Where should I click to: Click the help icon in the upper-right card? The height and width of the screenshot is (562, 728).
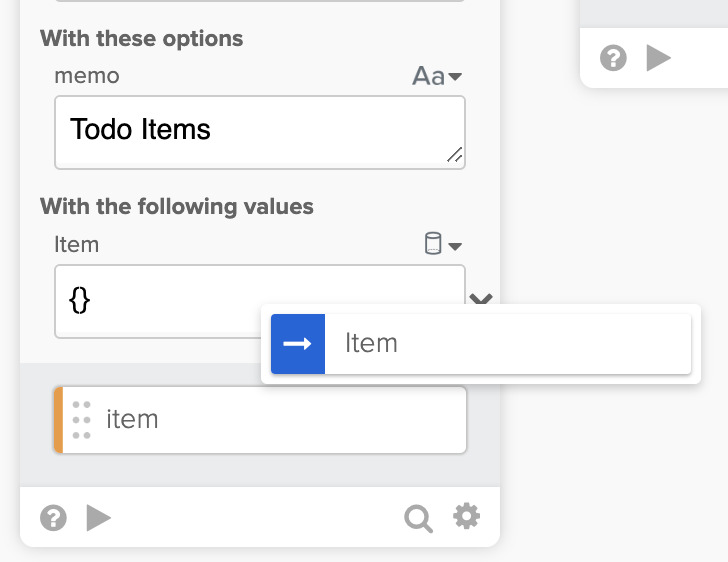(613, 58)
